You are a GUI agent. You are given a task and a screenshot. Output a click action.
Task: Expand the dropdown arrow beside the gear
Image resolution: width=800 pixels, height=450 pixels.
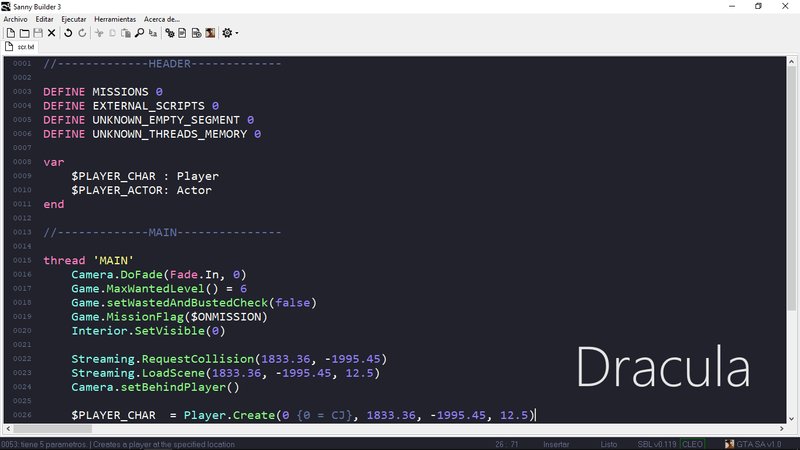pos(237,33)
